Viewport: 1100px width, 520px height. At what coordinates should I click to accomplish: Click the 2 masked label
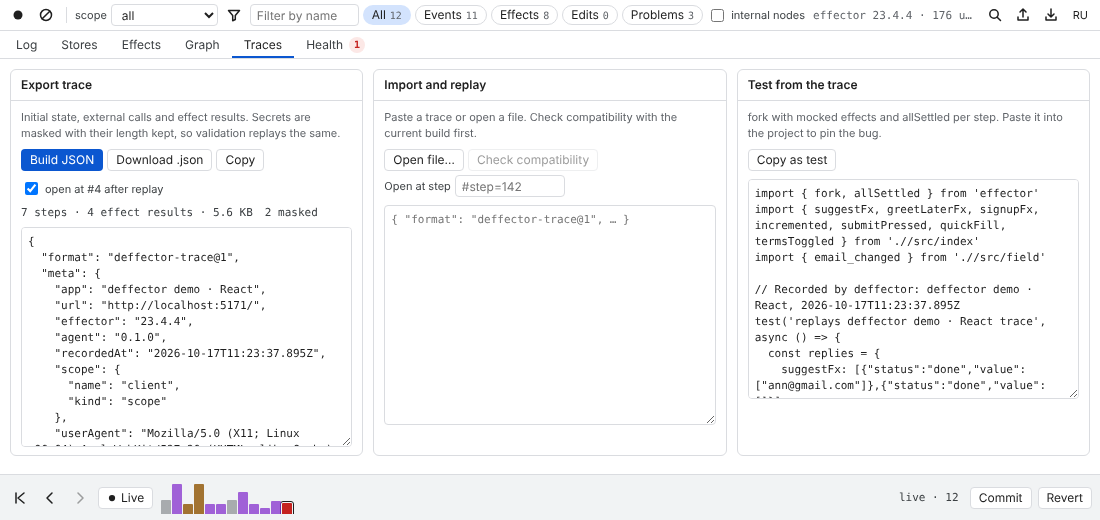(x=291, y=212)
